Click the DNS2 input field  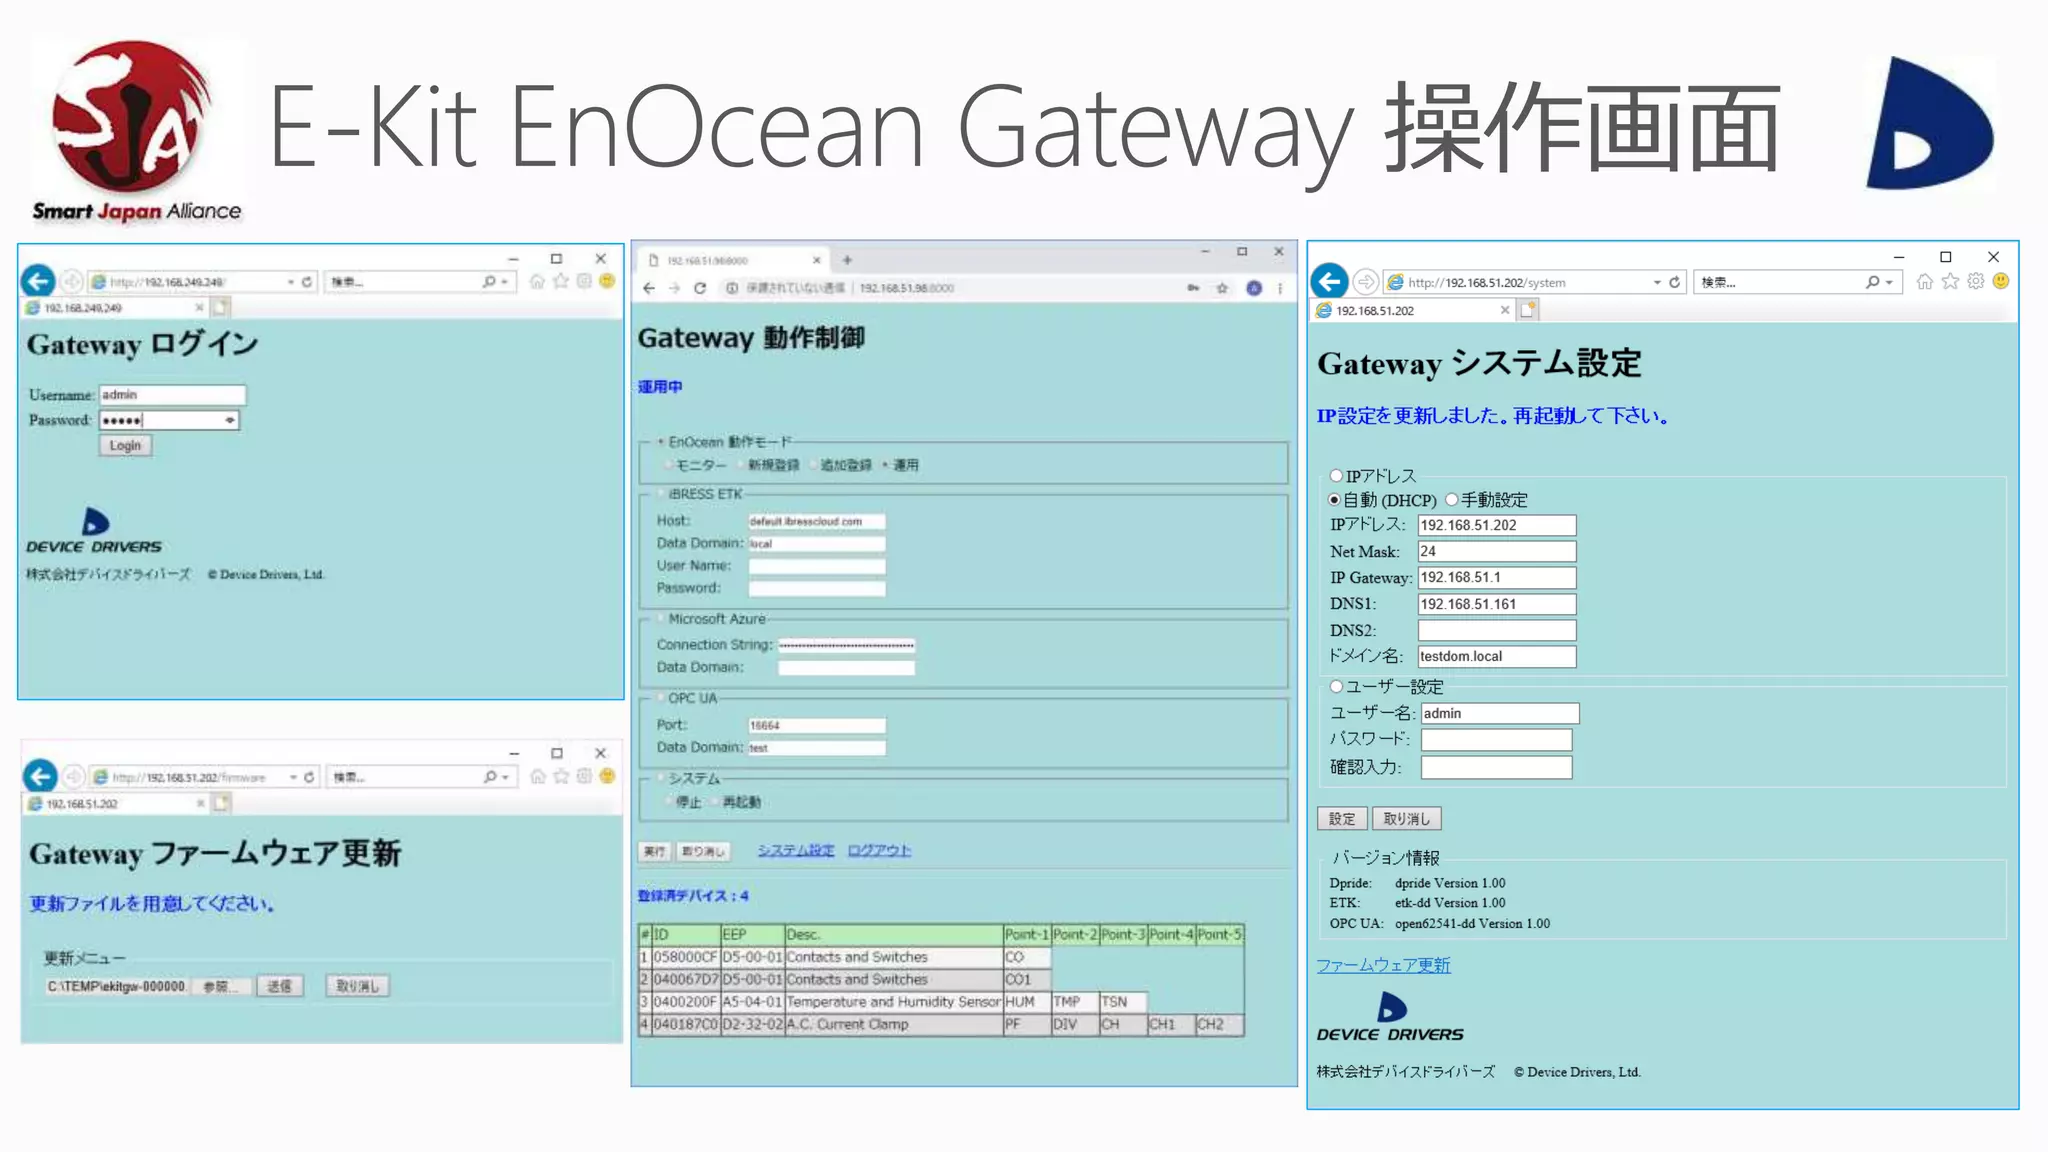(1496, 631)
